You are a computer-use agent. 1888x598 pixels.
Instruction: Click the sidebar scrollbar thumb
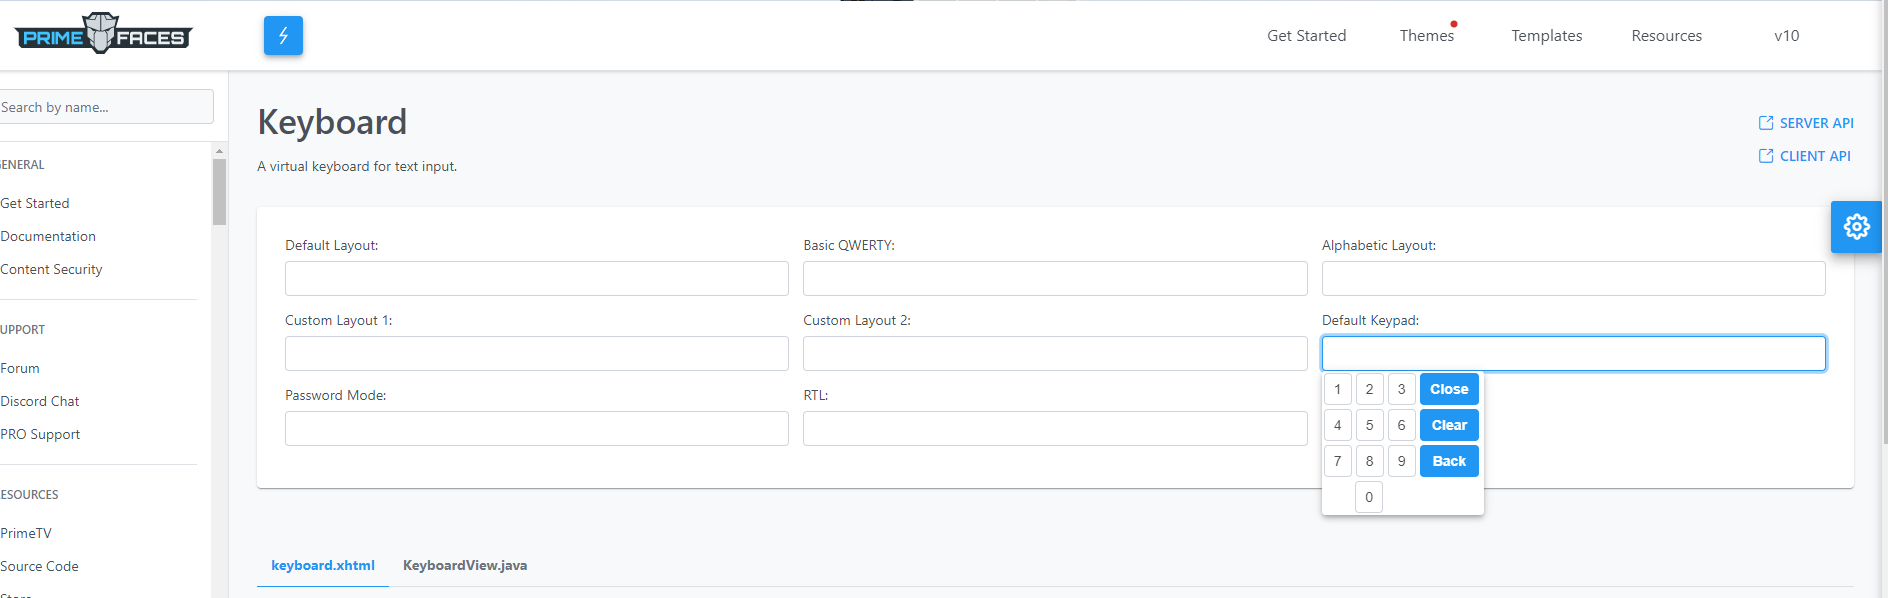[218, 185]
